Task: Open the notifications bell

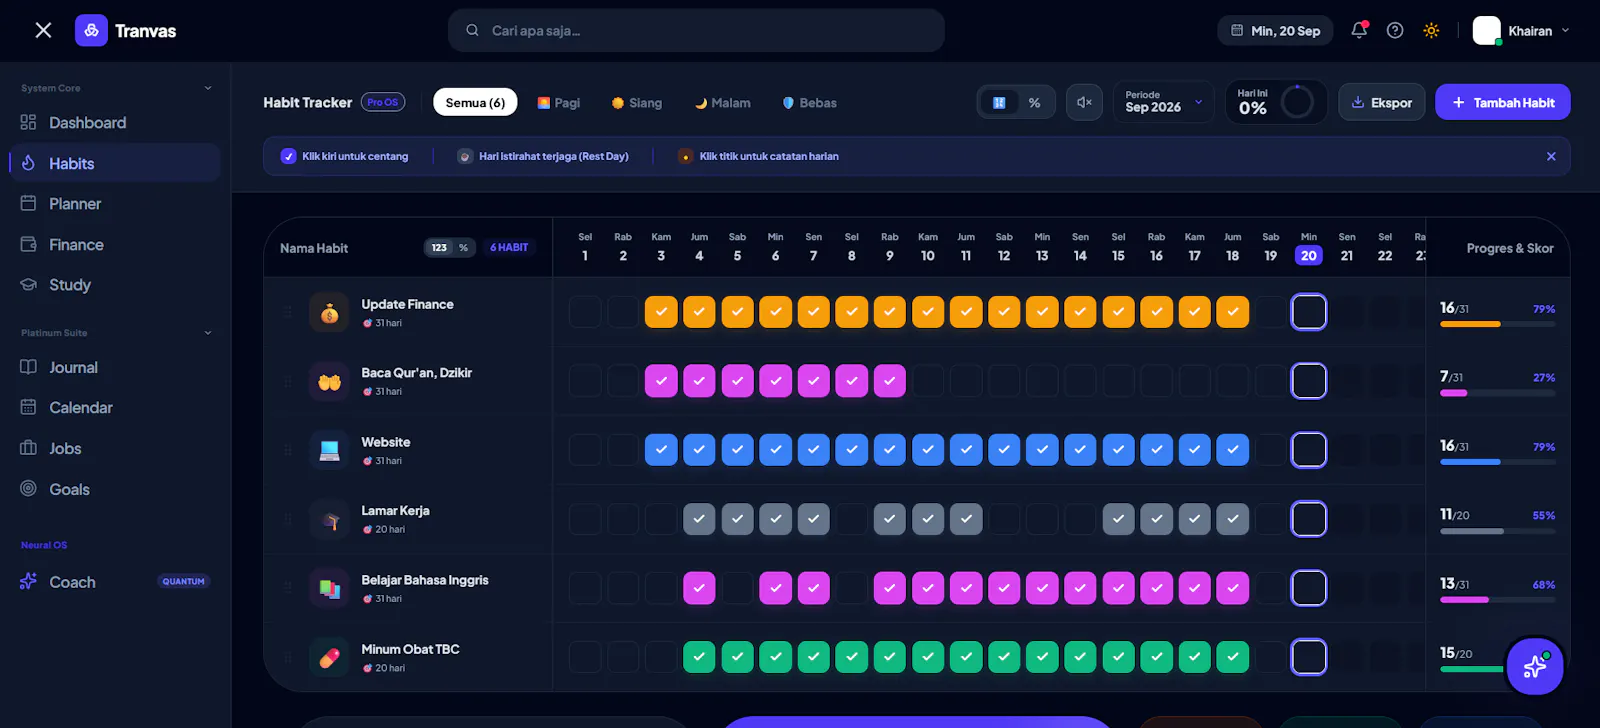Action: (x=1359, y=31)
